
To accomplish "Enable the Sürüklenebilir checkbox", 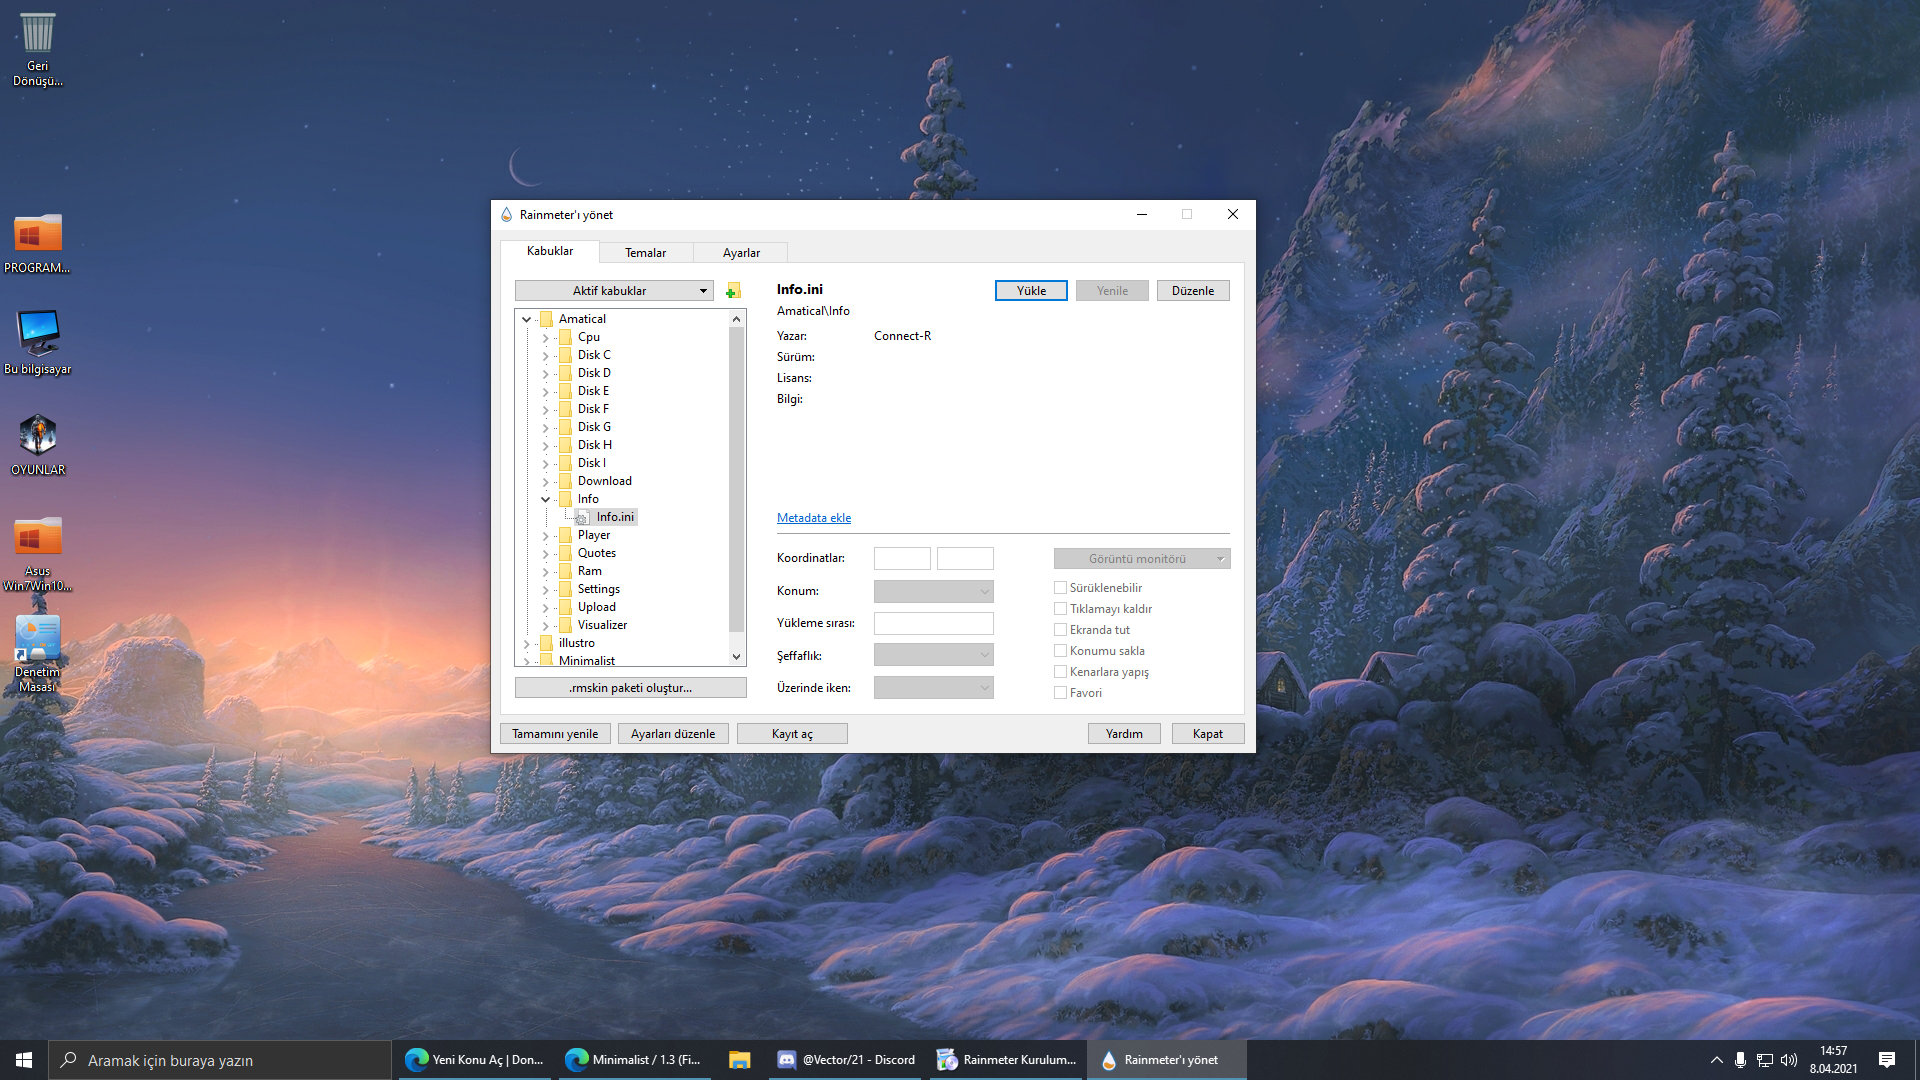I will tap(1060, 588).
